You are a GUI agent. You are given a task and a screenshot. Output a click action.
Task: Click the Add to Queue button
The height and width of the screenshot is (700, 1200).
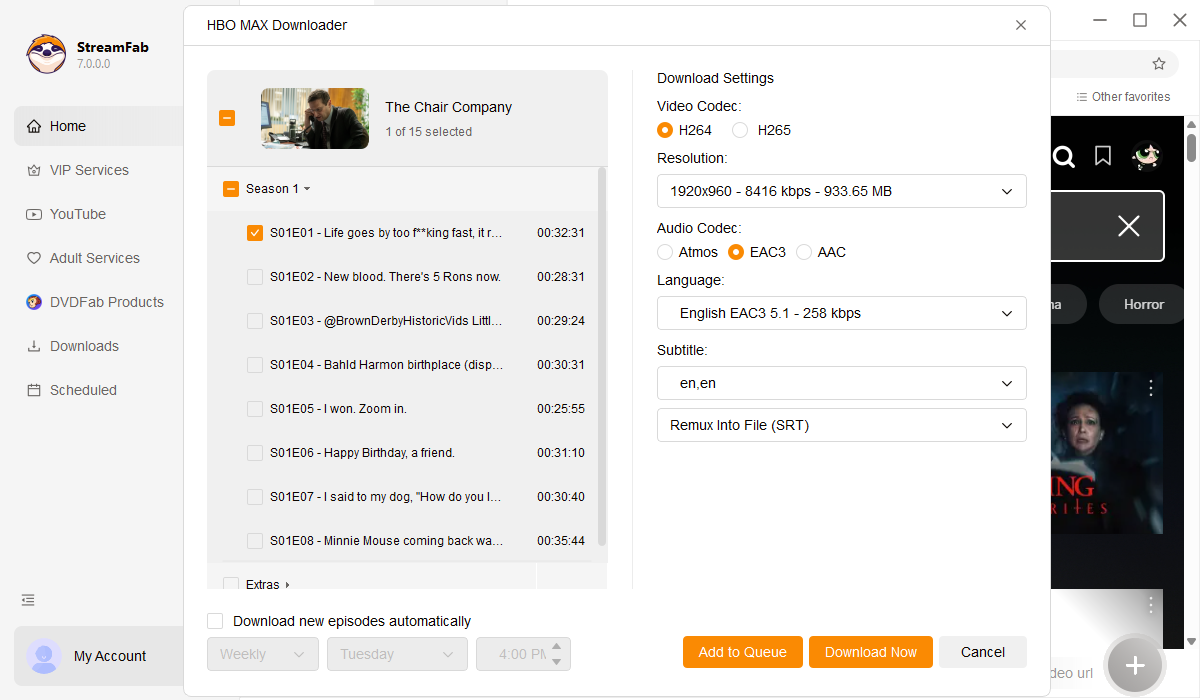coord(742,652)
